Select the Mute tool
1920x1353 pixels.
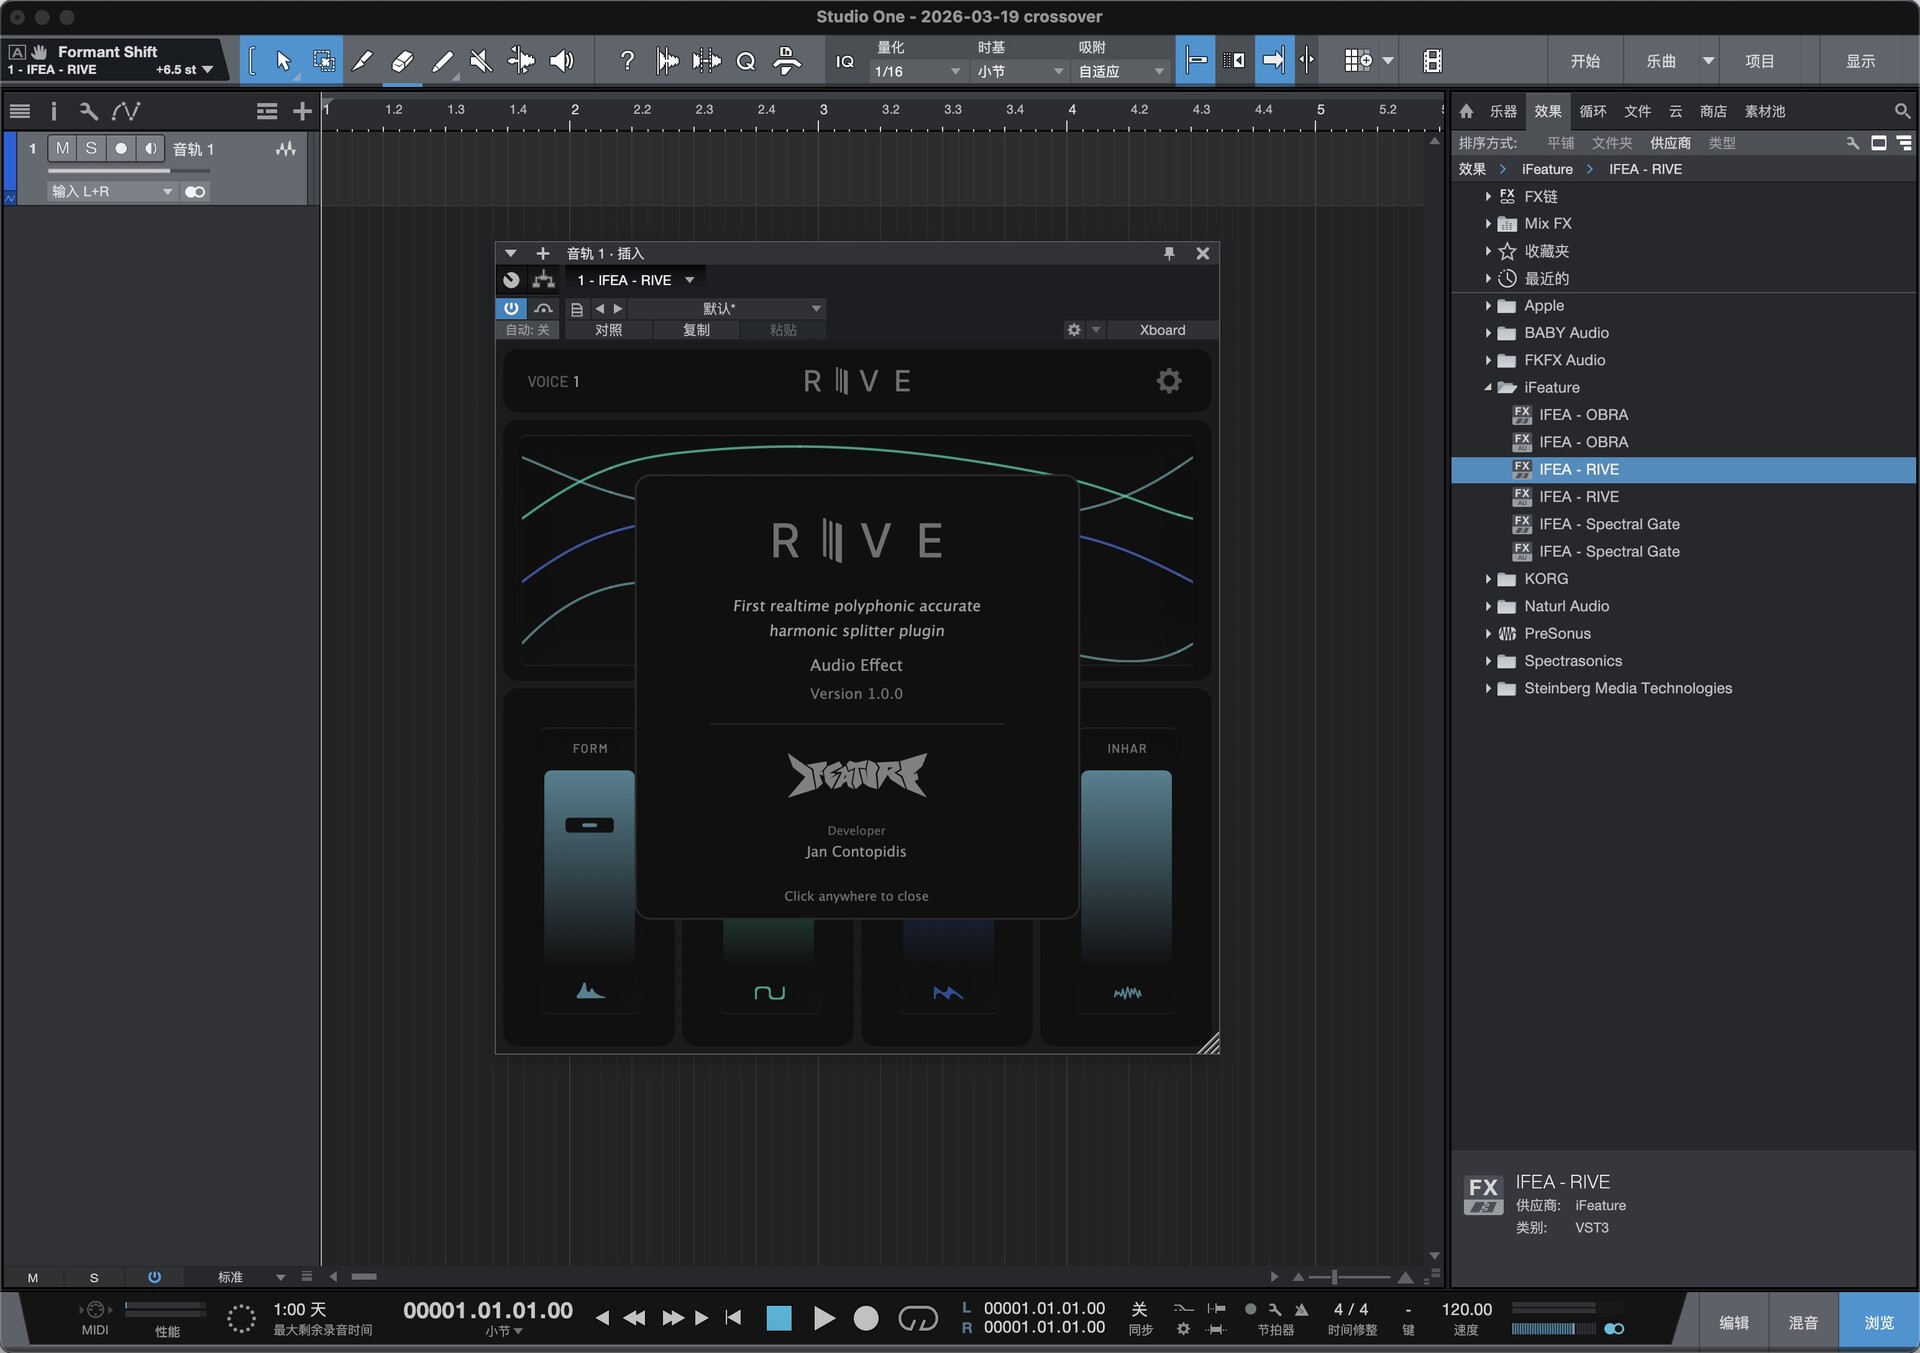pyautogui.click(x=481, y=61)
